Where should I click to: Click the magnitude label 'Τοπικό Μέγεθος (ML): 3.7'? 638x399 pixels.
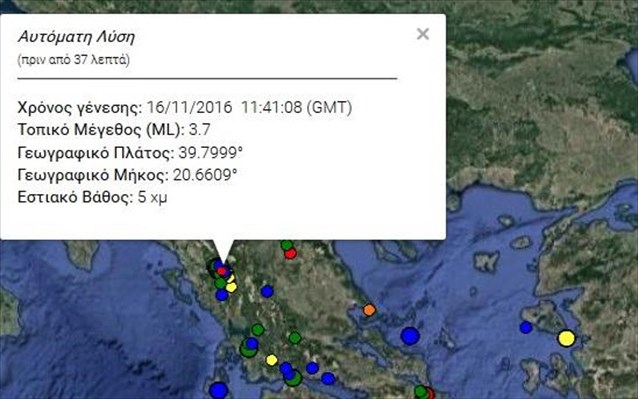[114, 130]
